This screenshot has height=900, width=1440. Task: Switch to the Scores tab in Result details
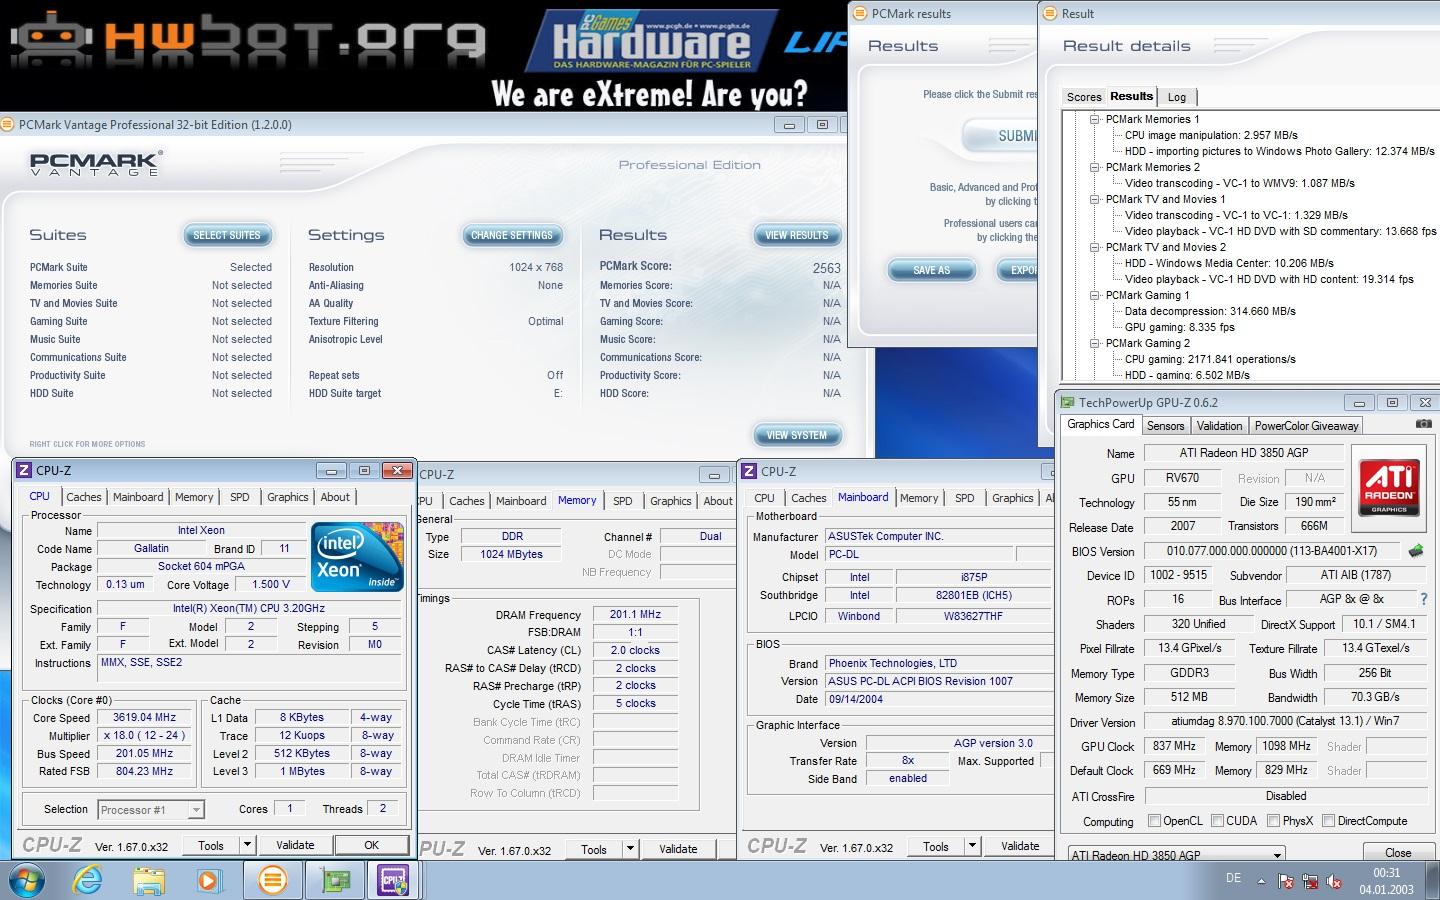pyautogui.click(x=1084, y=97)
